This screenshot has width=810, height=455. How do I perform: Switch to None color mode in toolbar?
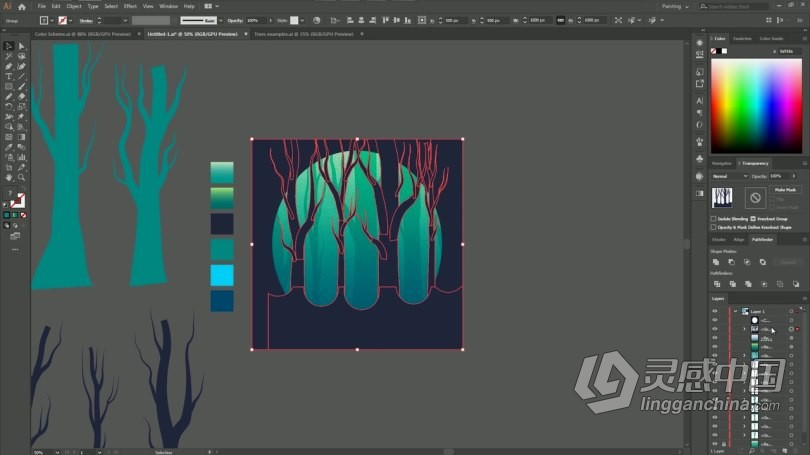point(23,215)
